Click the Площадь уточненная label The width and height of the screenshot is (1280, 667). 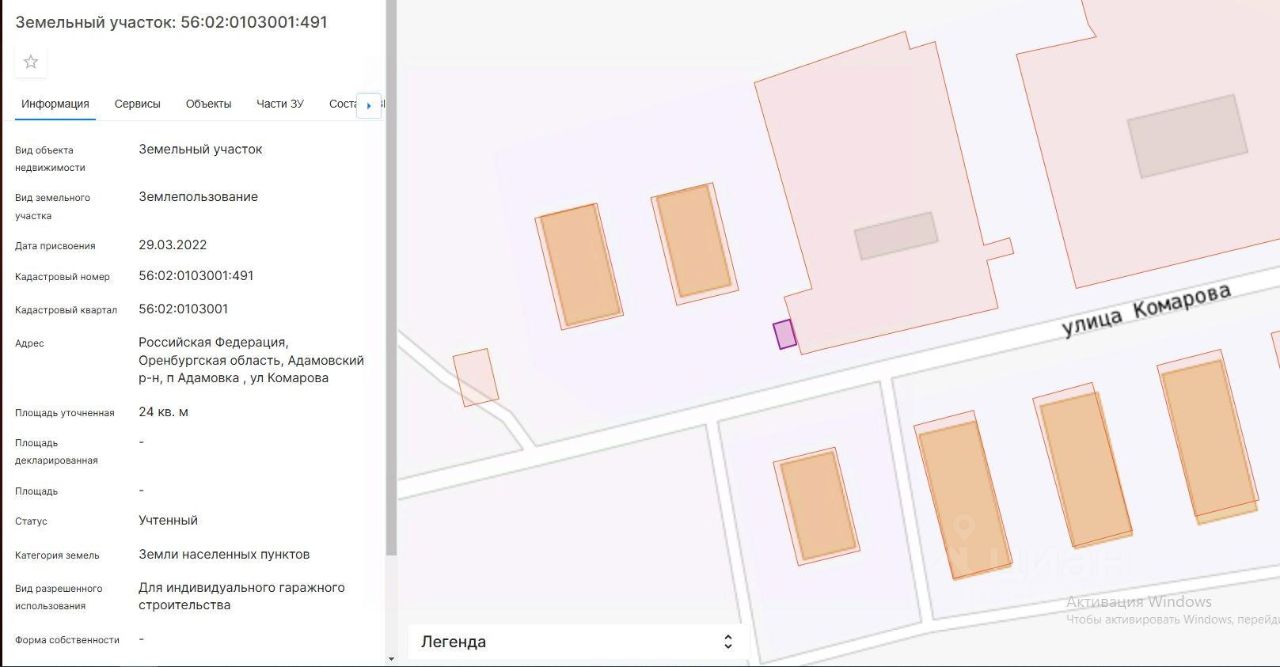point(64,413)
